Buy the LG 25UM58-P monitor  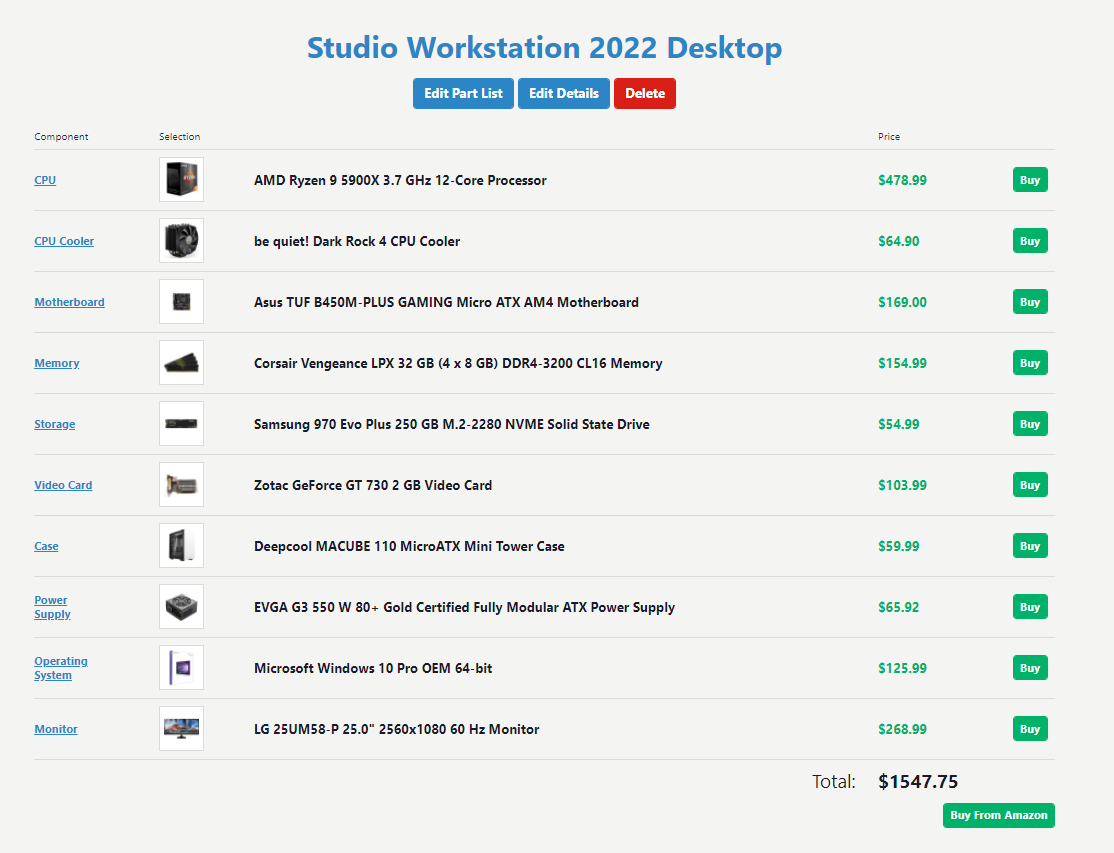tap(1030, 730)
